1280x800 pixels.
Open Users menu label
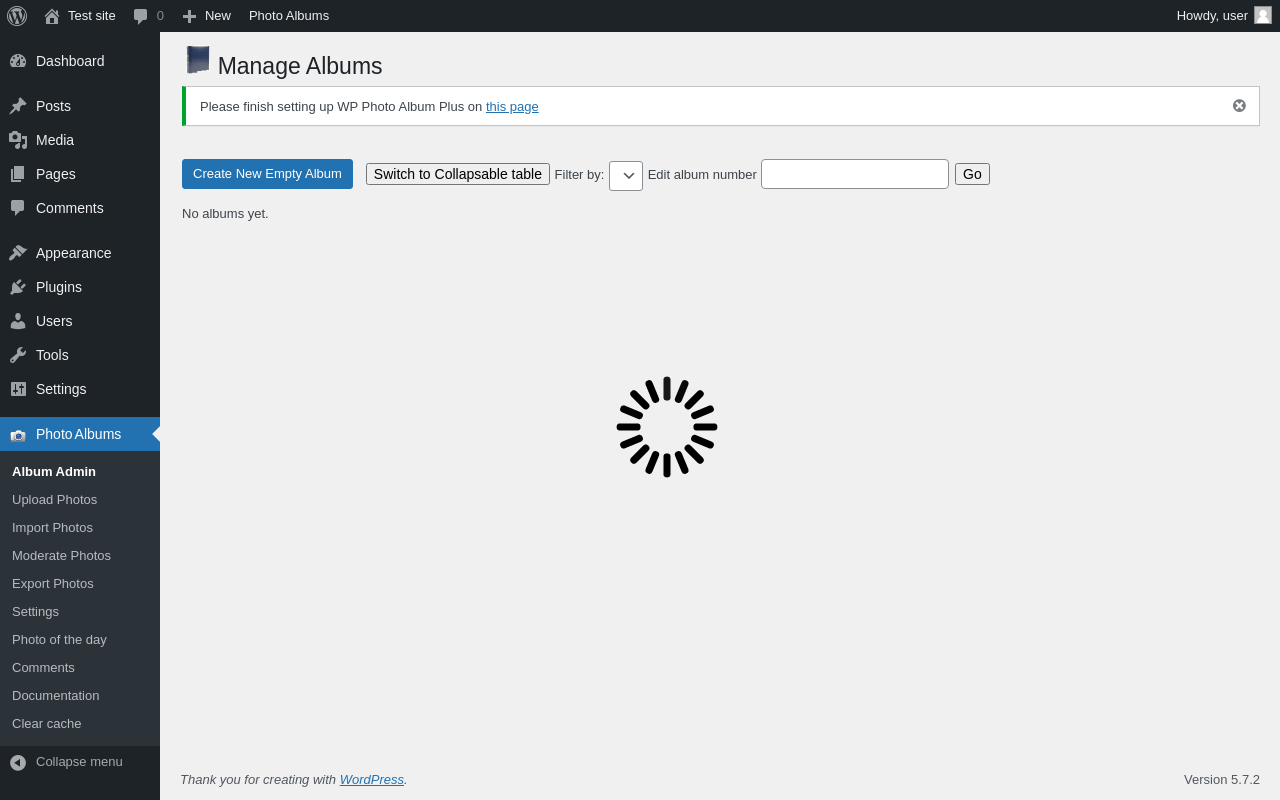click(x=54, y=321)
